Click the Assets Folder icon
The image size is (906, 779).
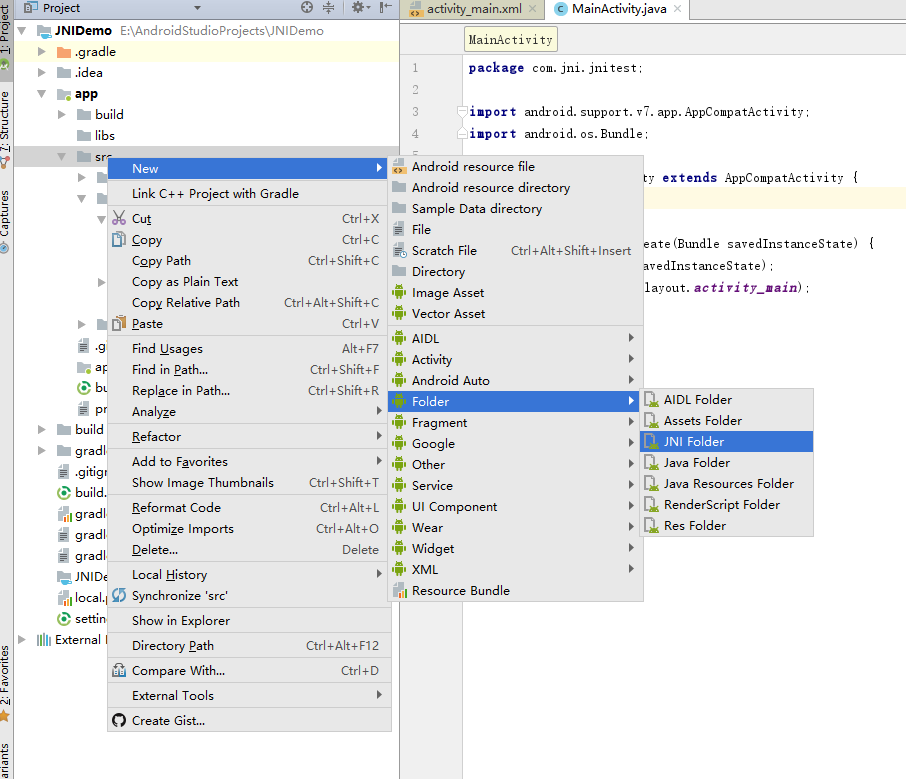652,421
